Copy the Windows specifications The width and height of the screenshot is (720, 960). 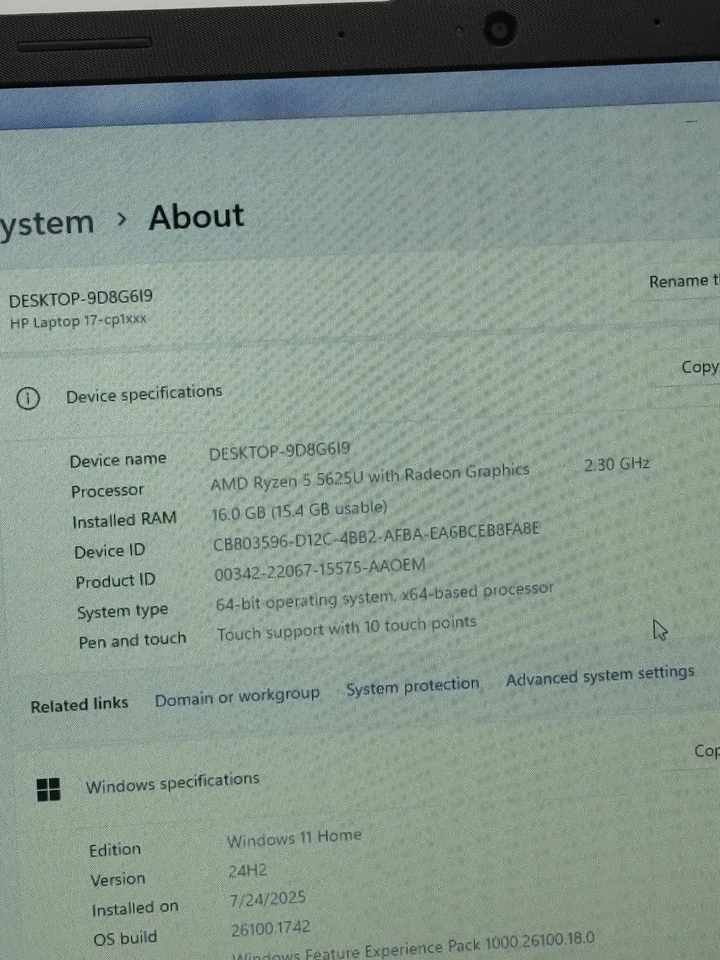click(x=707, y=751)
